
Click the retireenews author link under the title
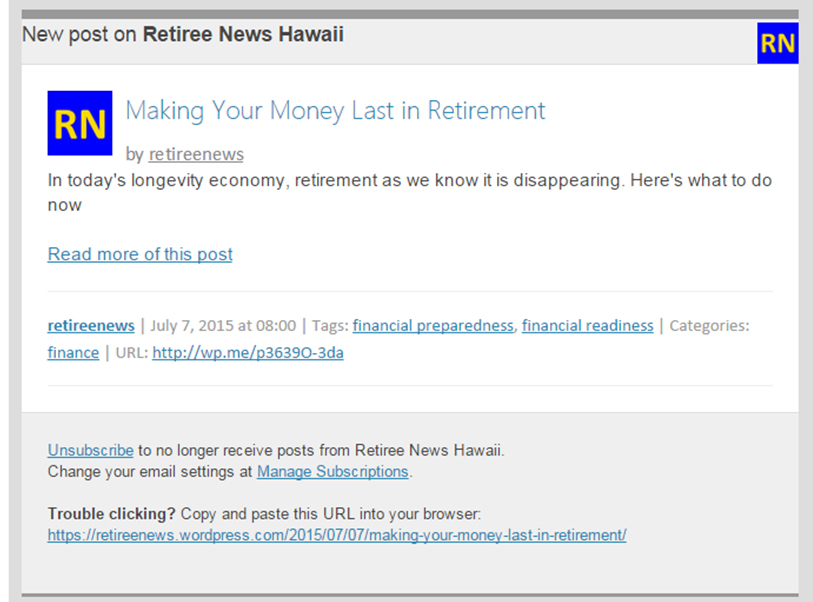(x=196, y=154)
